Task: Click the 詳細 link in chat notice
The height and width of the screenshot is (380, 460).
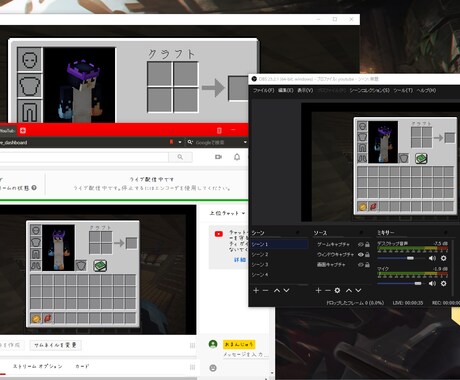Action: click(240, 260)
